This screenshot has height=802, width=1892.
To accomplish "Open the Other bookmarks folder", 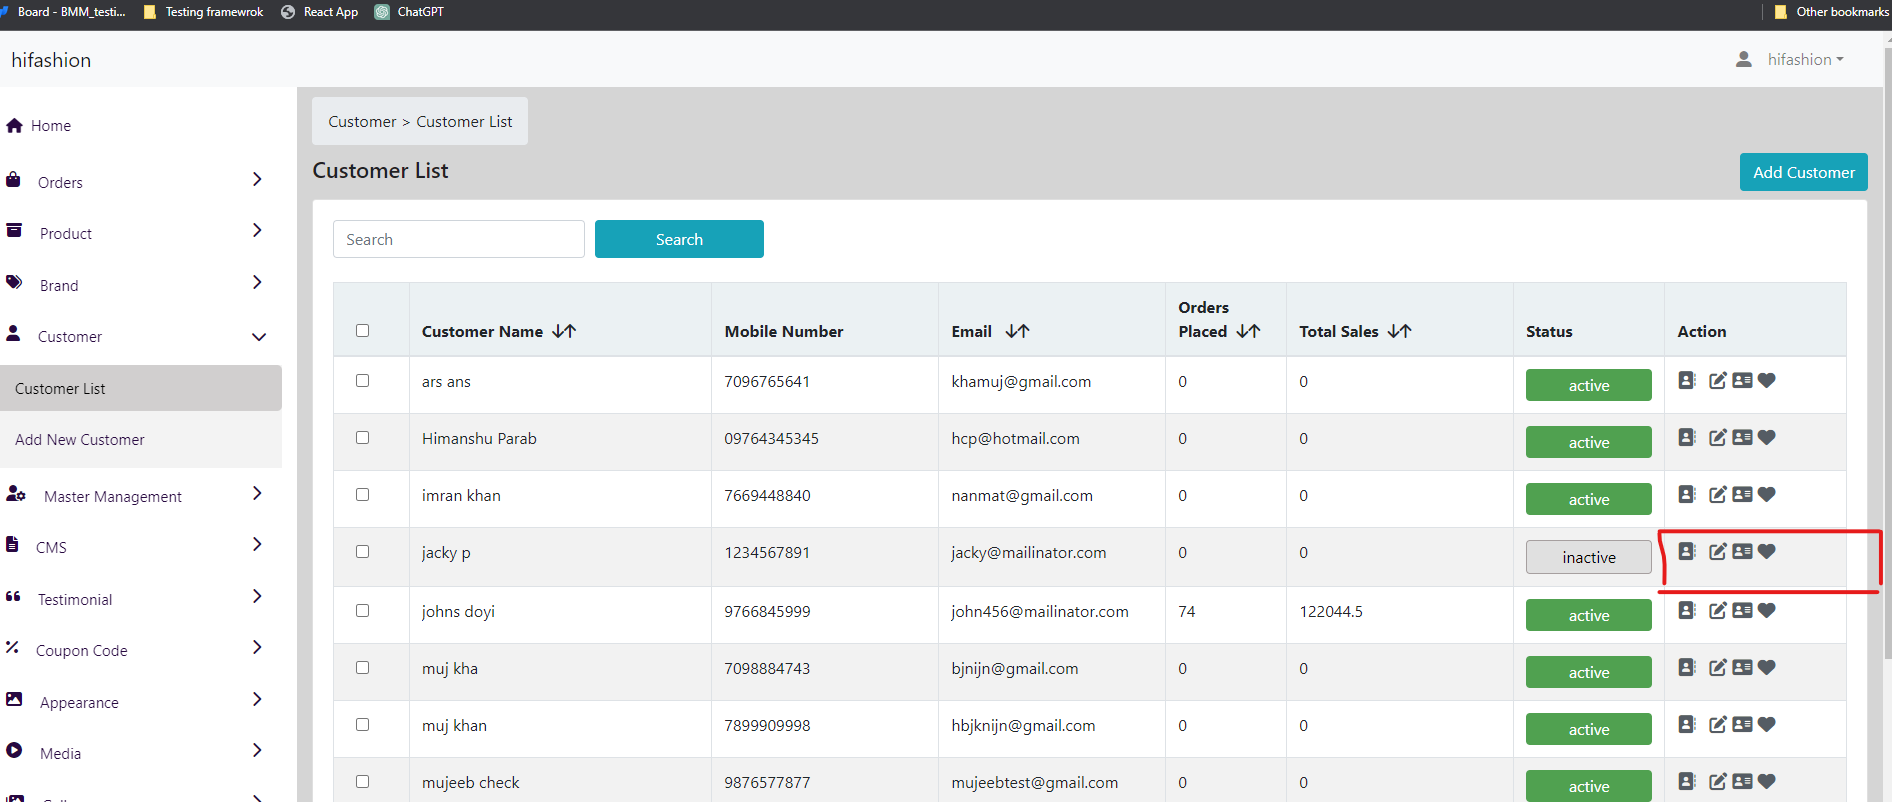I will 1832,12.
